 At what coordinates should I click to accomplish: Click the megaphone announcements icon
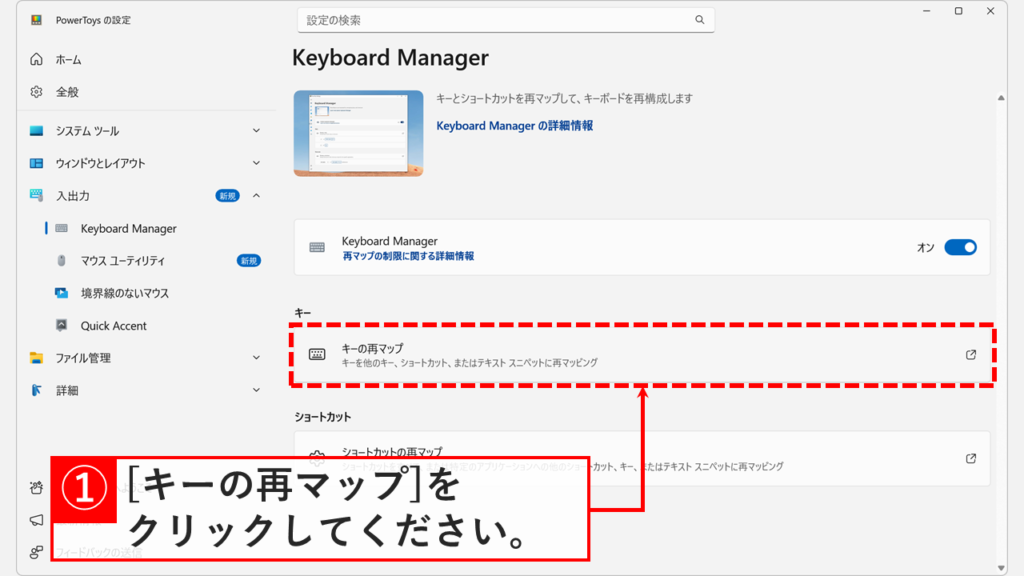pos(36,519)
